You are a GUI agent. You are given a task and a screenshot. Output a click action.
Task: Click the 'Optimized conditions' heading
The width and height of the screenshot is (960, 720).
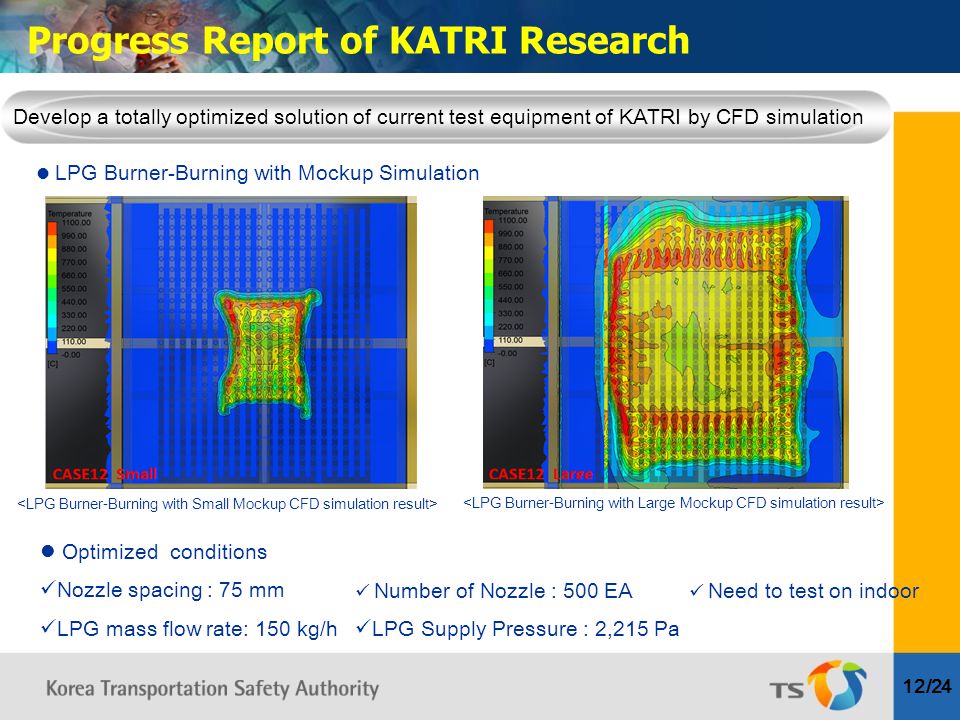click(x=164, y=552)
